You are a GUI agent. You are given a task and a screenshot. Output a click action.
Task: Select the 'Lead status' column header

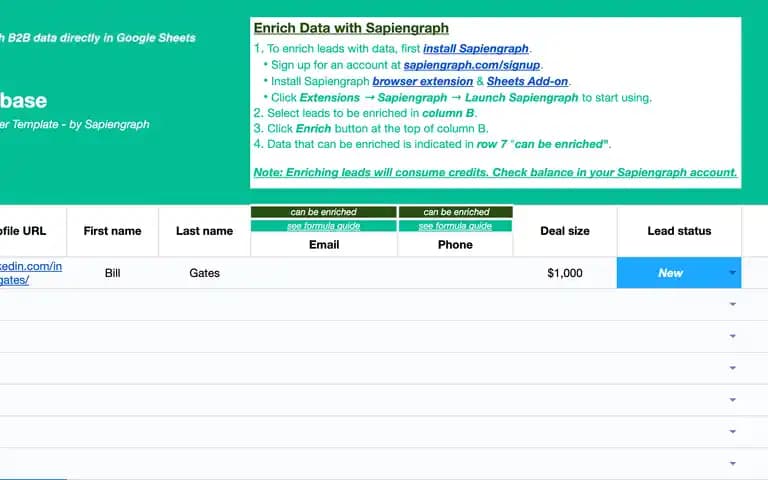(x=679, y=231)
